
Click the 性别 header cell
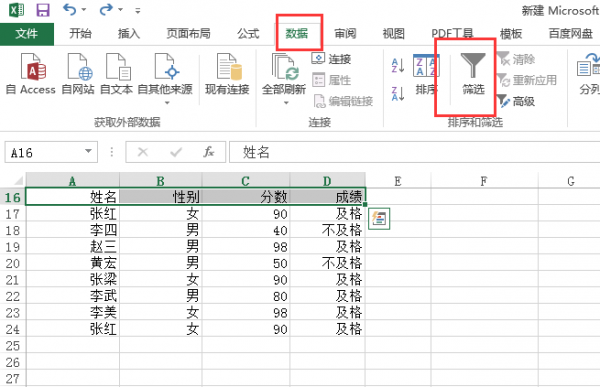(161, 197)
